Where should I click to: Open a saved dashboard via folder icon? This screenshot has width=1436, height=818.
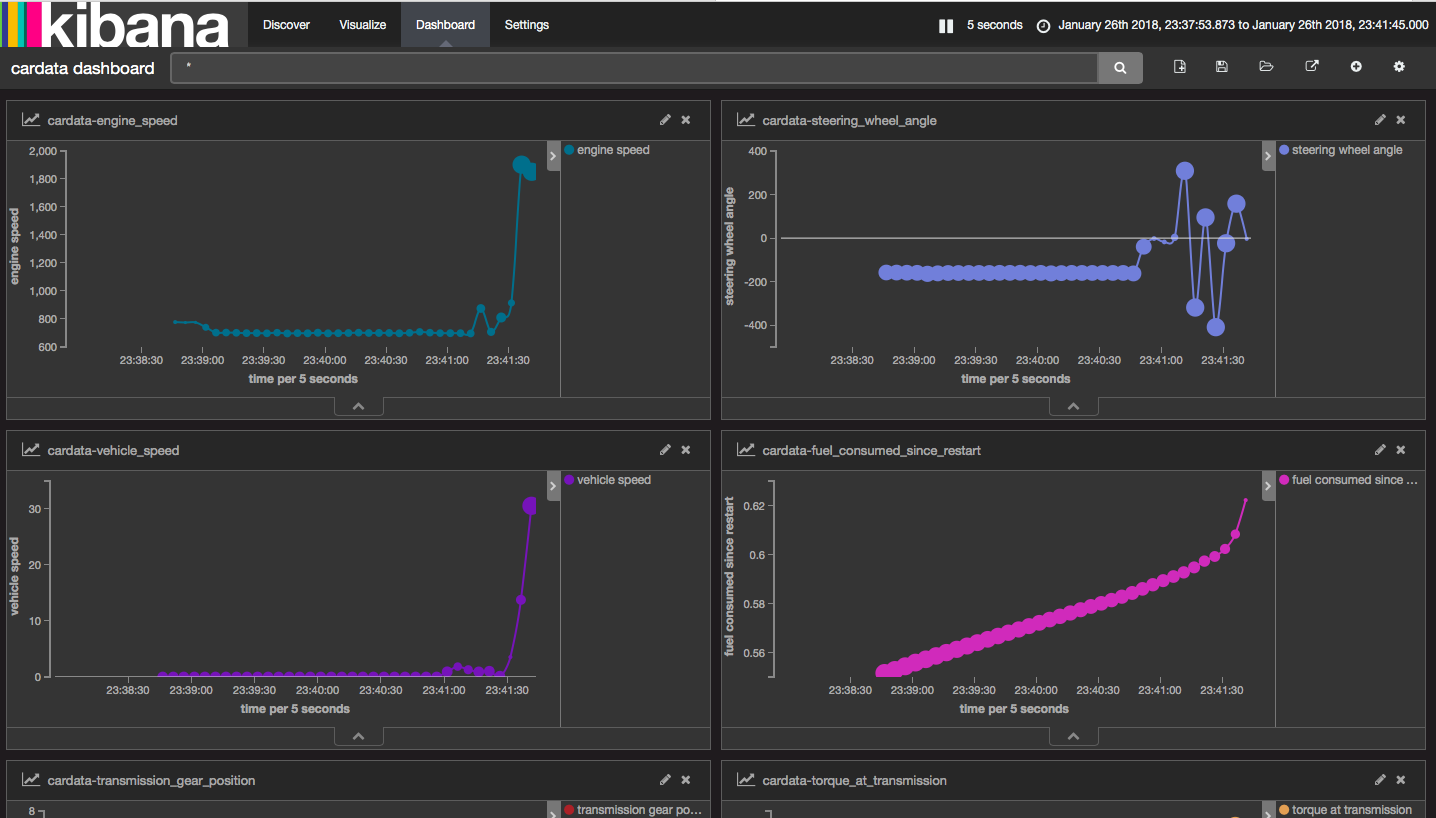(x=1266, y=66)
